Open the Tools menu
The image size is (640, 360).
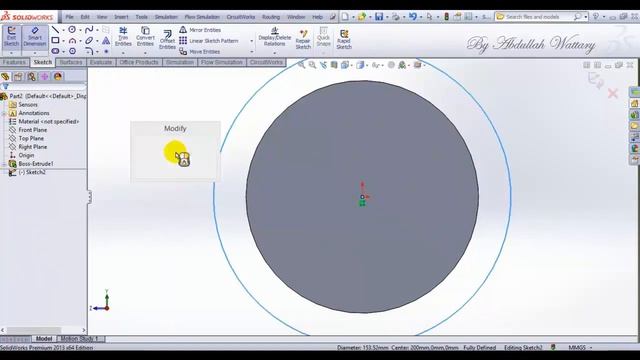[141, 17]
